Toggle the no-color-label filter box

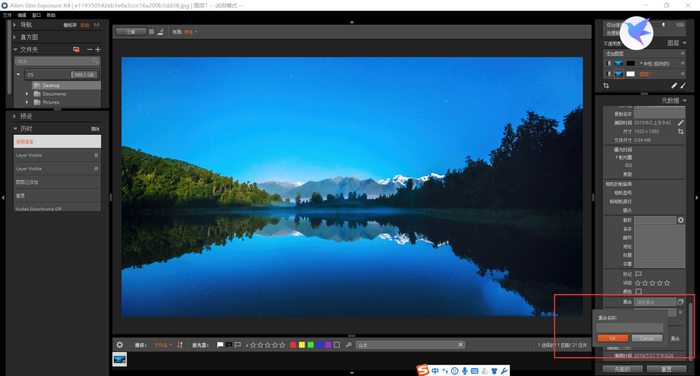click(x=337, y=345)
